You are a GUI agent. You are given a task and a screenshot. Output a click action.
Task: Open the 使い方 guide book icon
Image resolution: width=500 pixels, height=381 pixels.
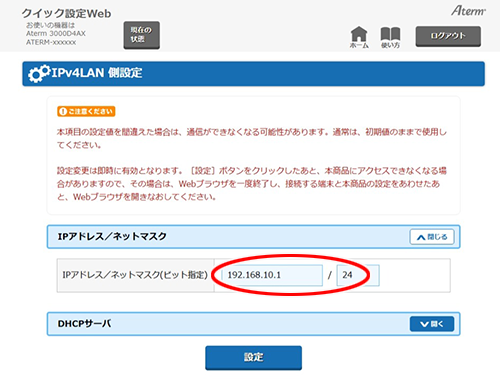point(390,37)
